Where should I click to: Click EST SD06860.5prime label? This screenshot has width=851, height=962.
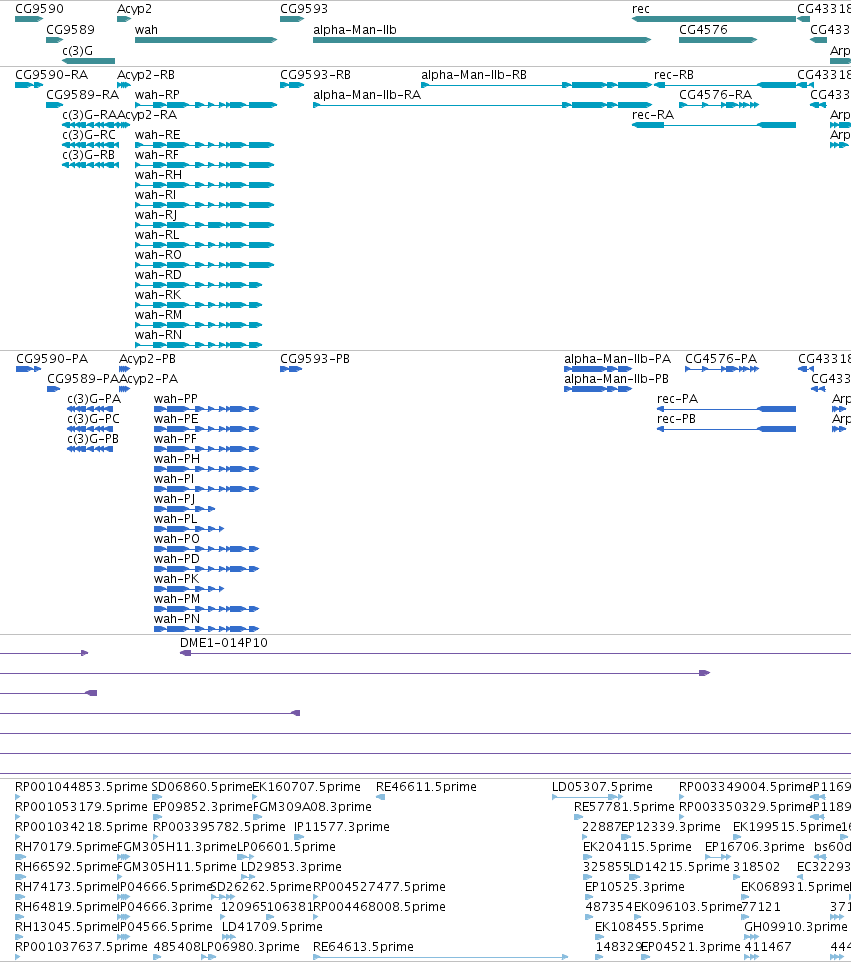tap(202, 787)
